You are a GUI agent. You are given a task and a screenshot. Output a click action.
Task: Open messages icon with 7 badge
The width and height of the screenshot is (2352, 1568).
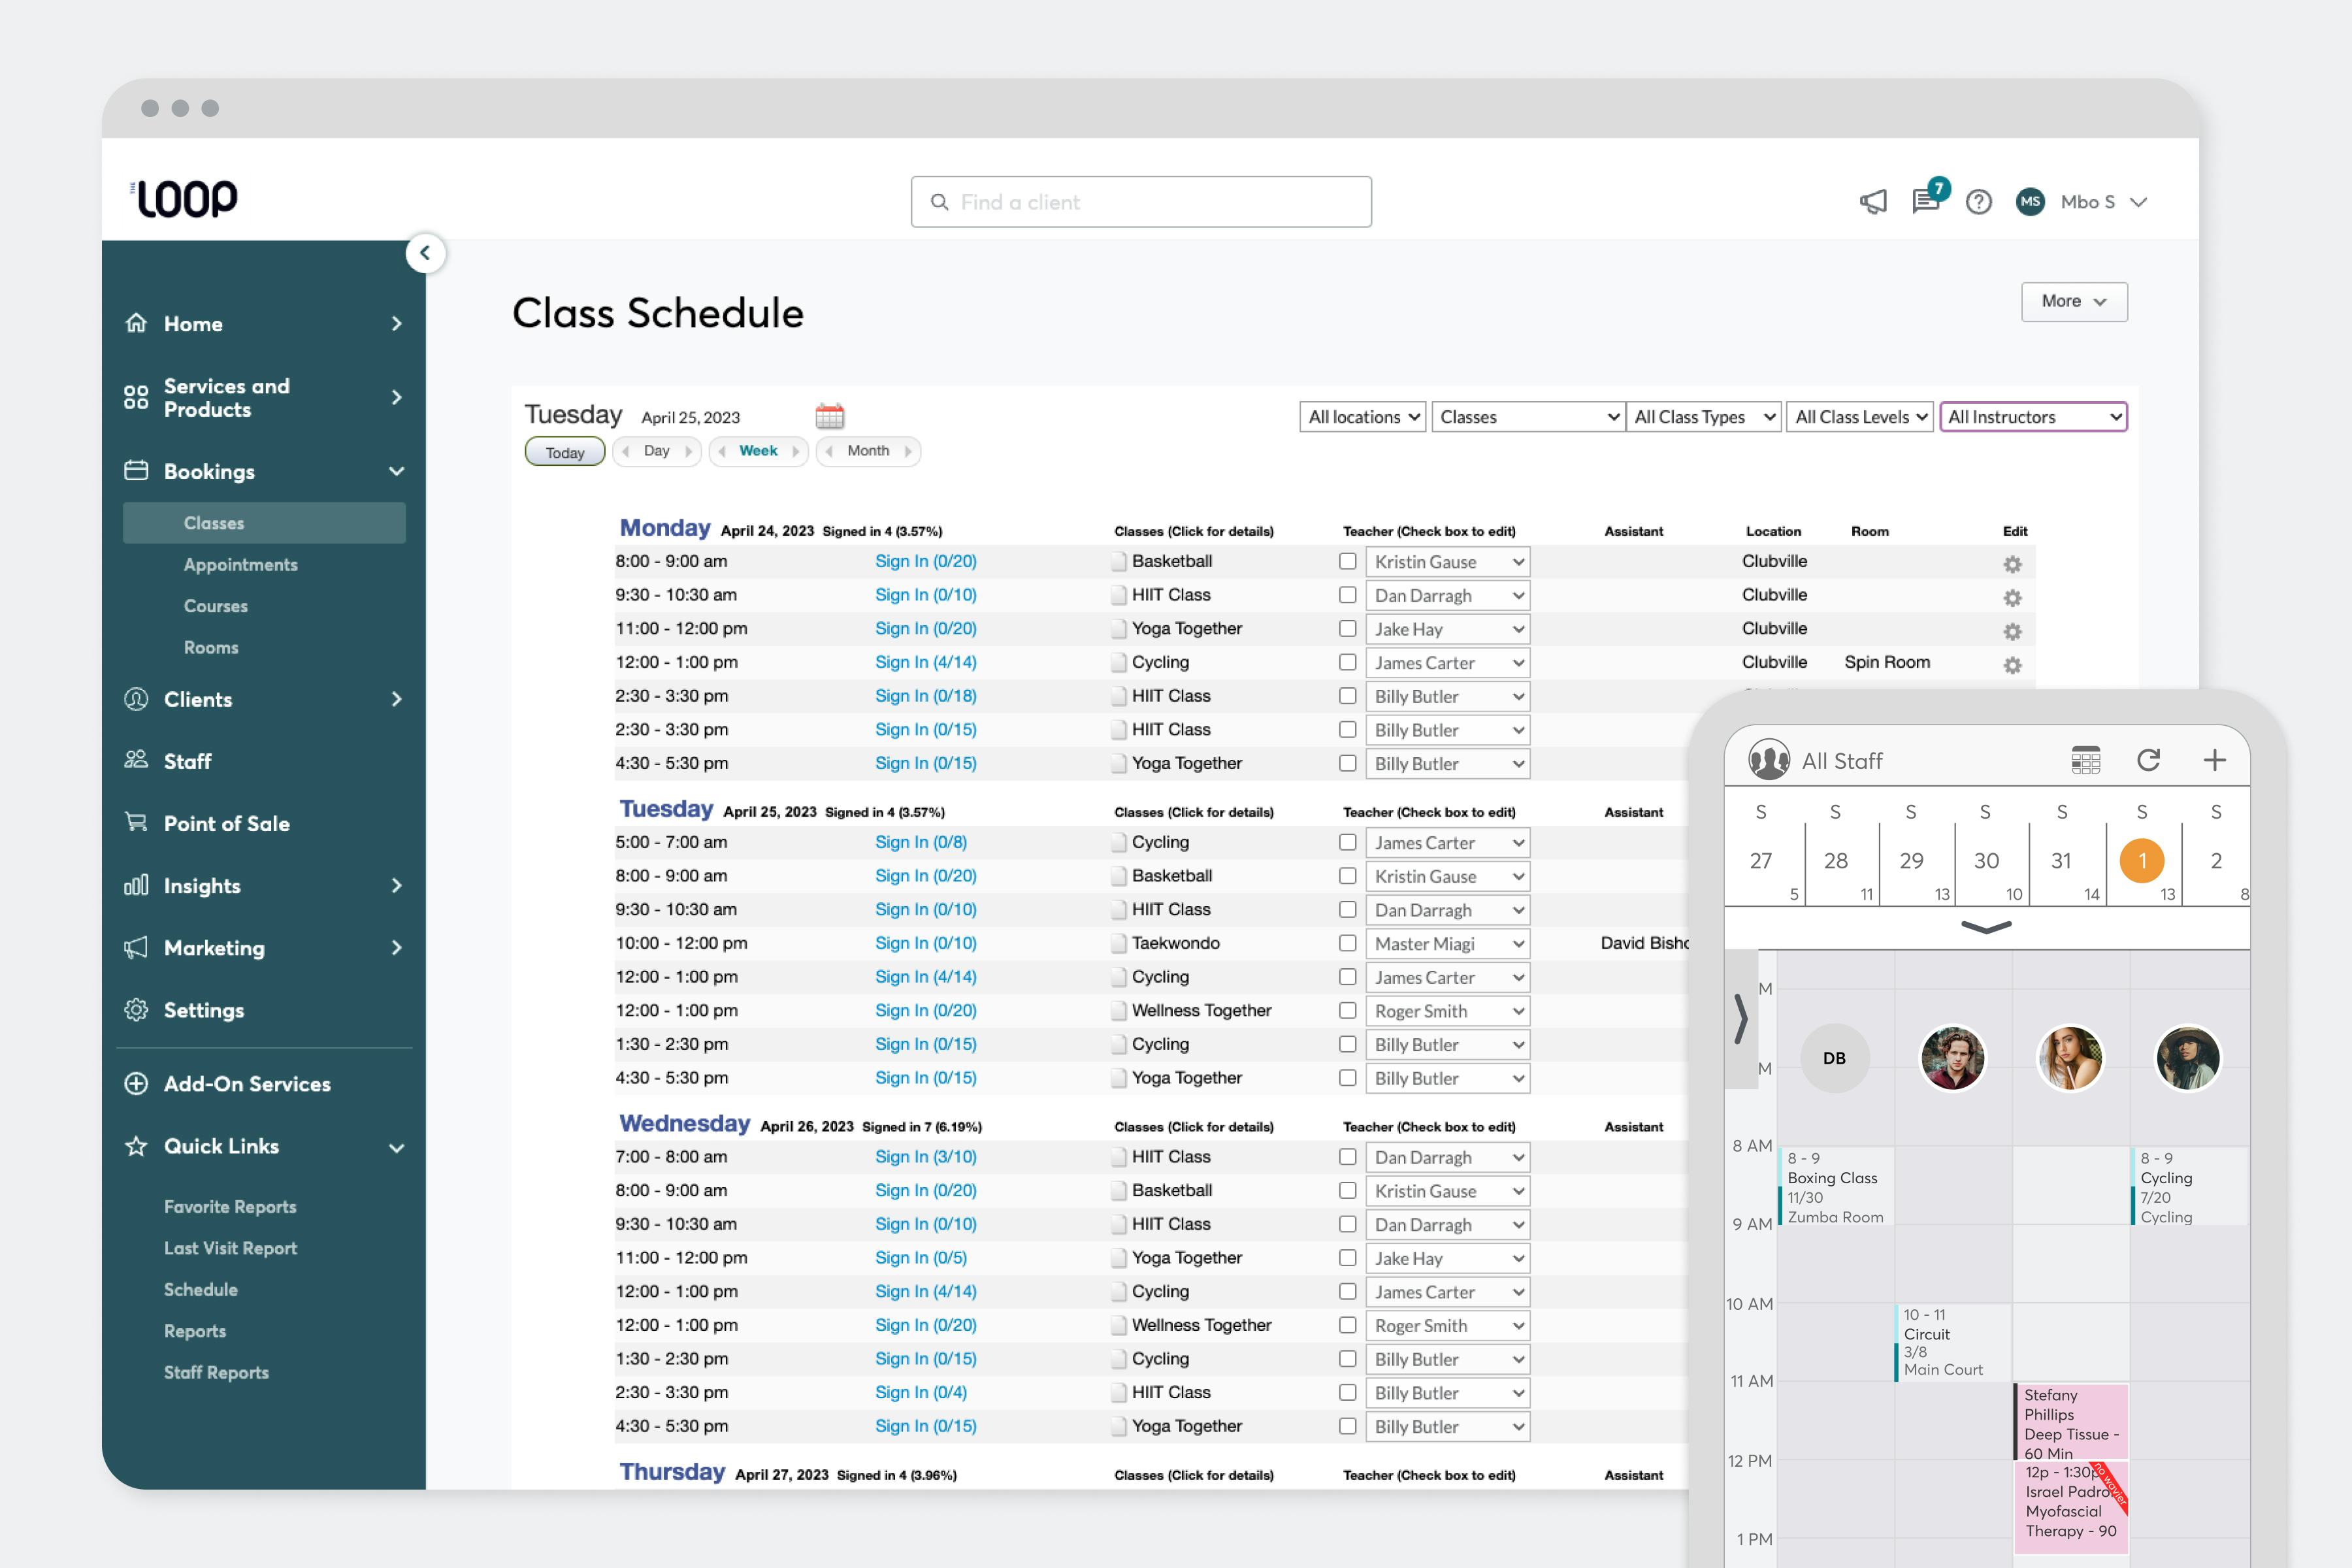coord(1925,201)
